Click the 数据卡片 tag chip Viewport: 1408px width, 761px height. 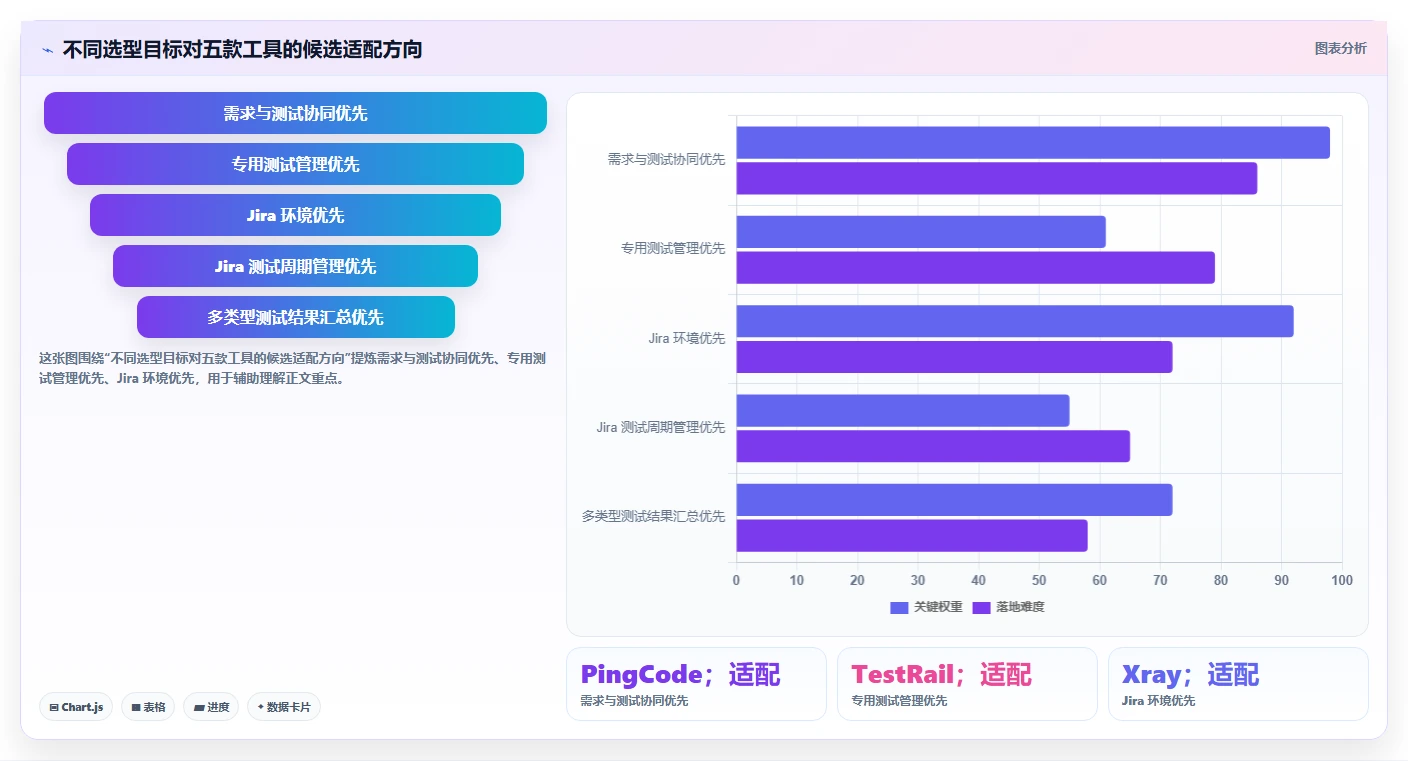click(284, 707)
